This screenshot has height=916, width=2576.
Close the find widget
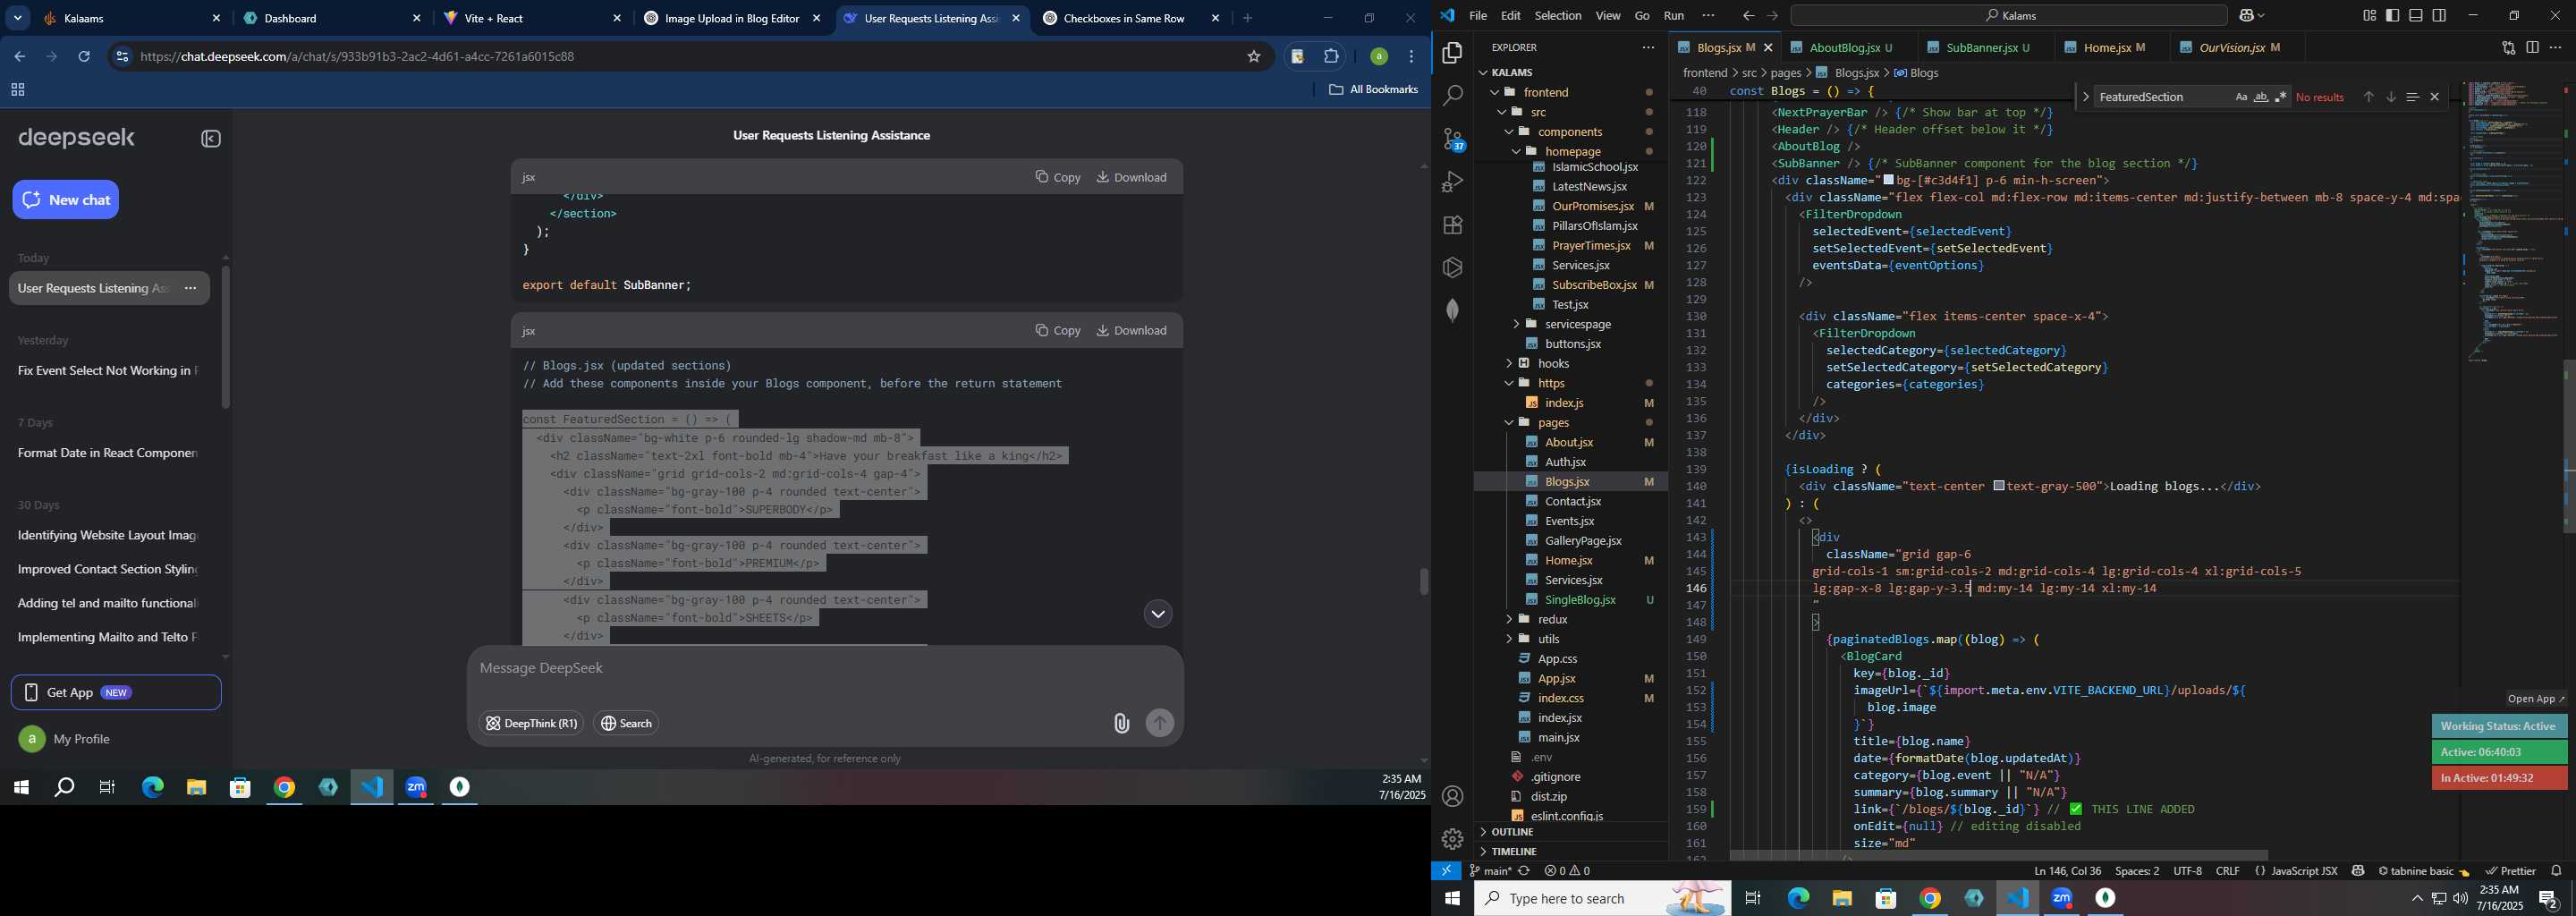[x=2435, y=97]
